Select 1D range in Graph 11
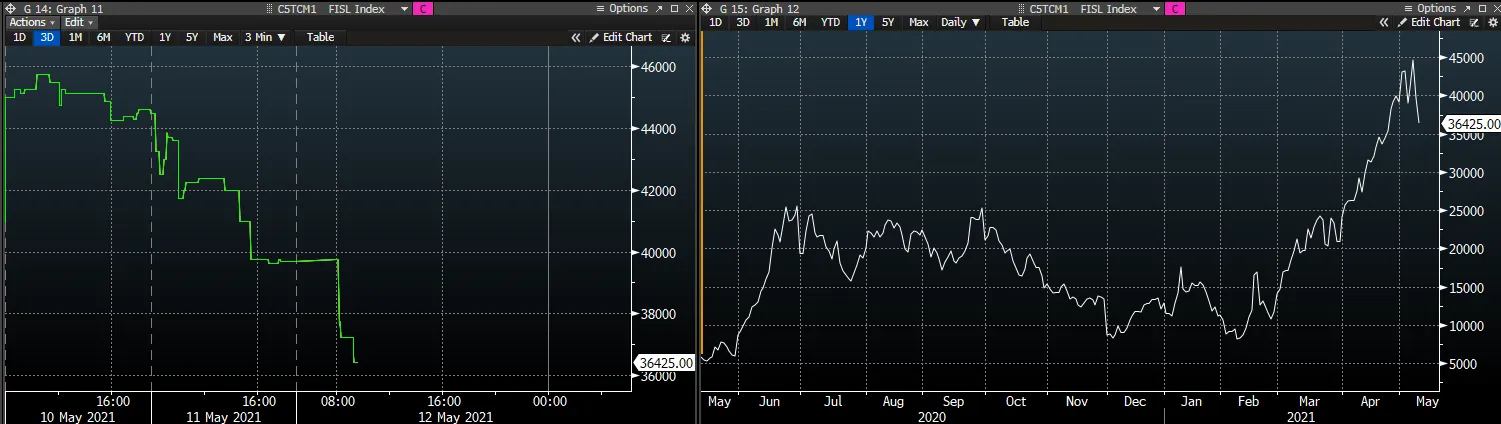Image resolution: width=1501 pixels, height=424 pixels. [x=19, y=37]
